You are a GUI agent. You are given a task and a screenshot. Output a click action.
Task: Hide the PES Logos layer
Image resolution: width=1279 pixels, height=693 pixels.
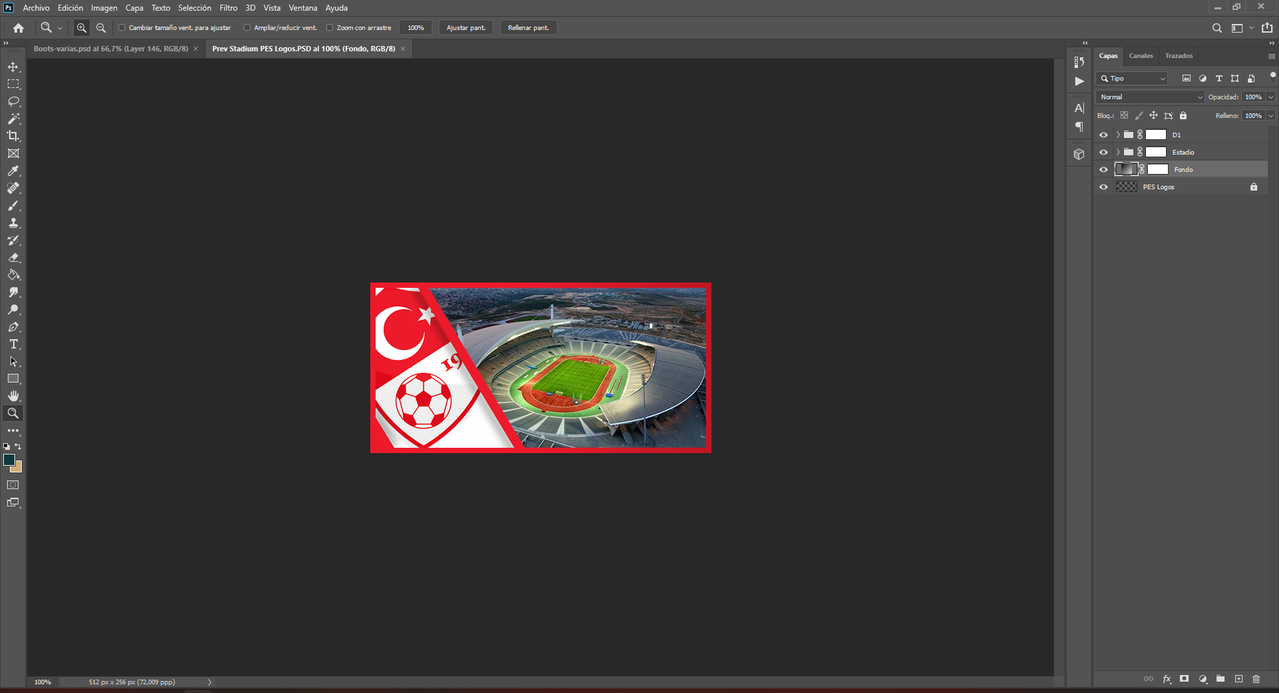1104,187
